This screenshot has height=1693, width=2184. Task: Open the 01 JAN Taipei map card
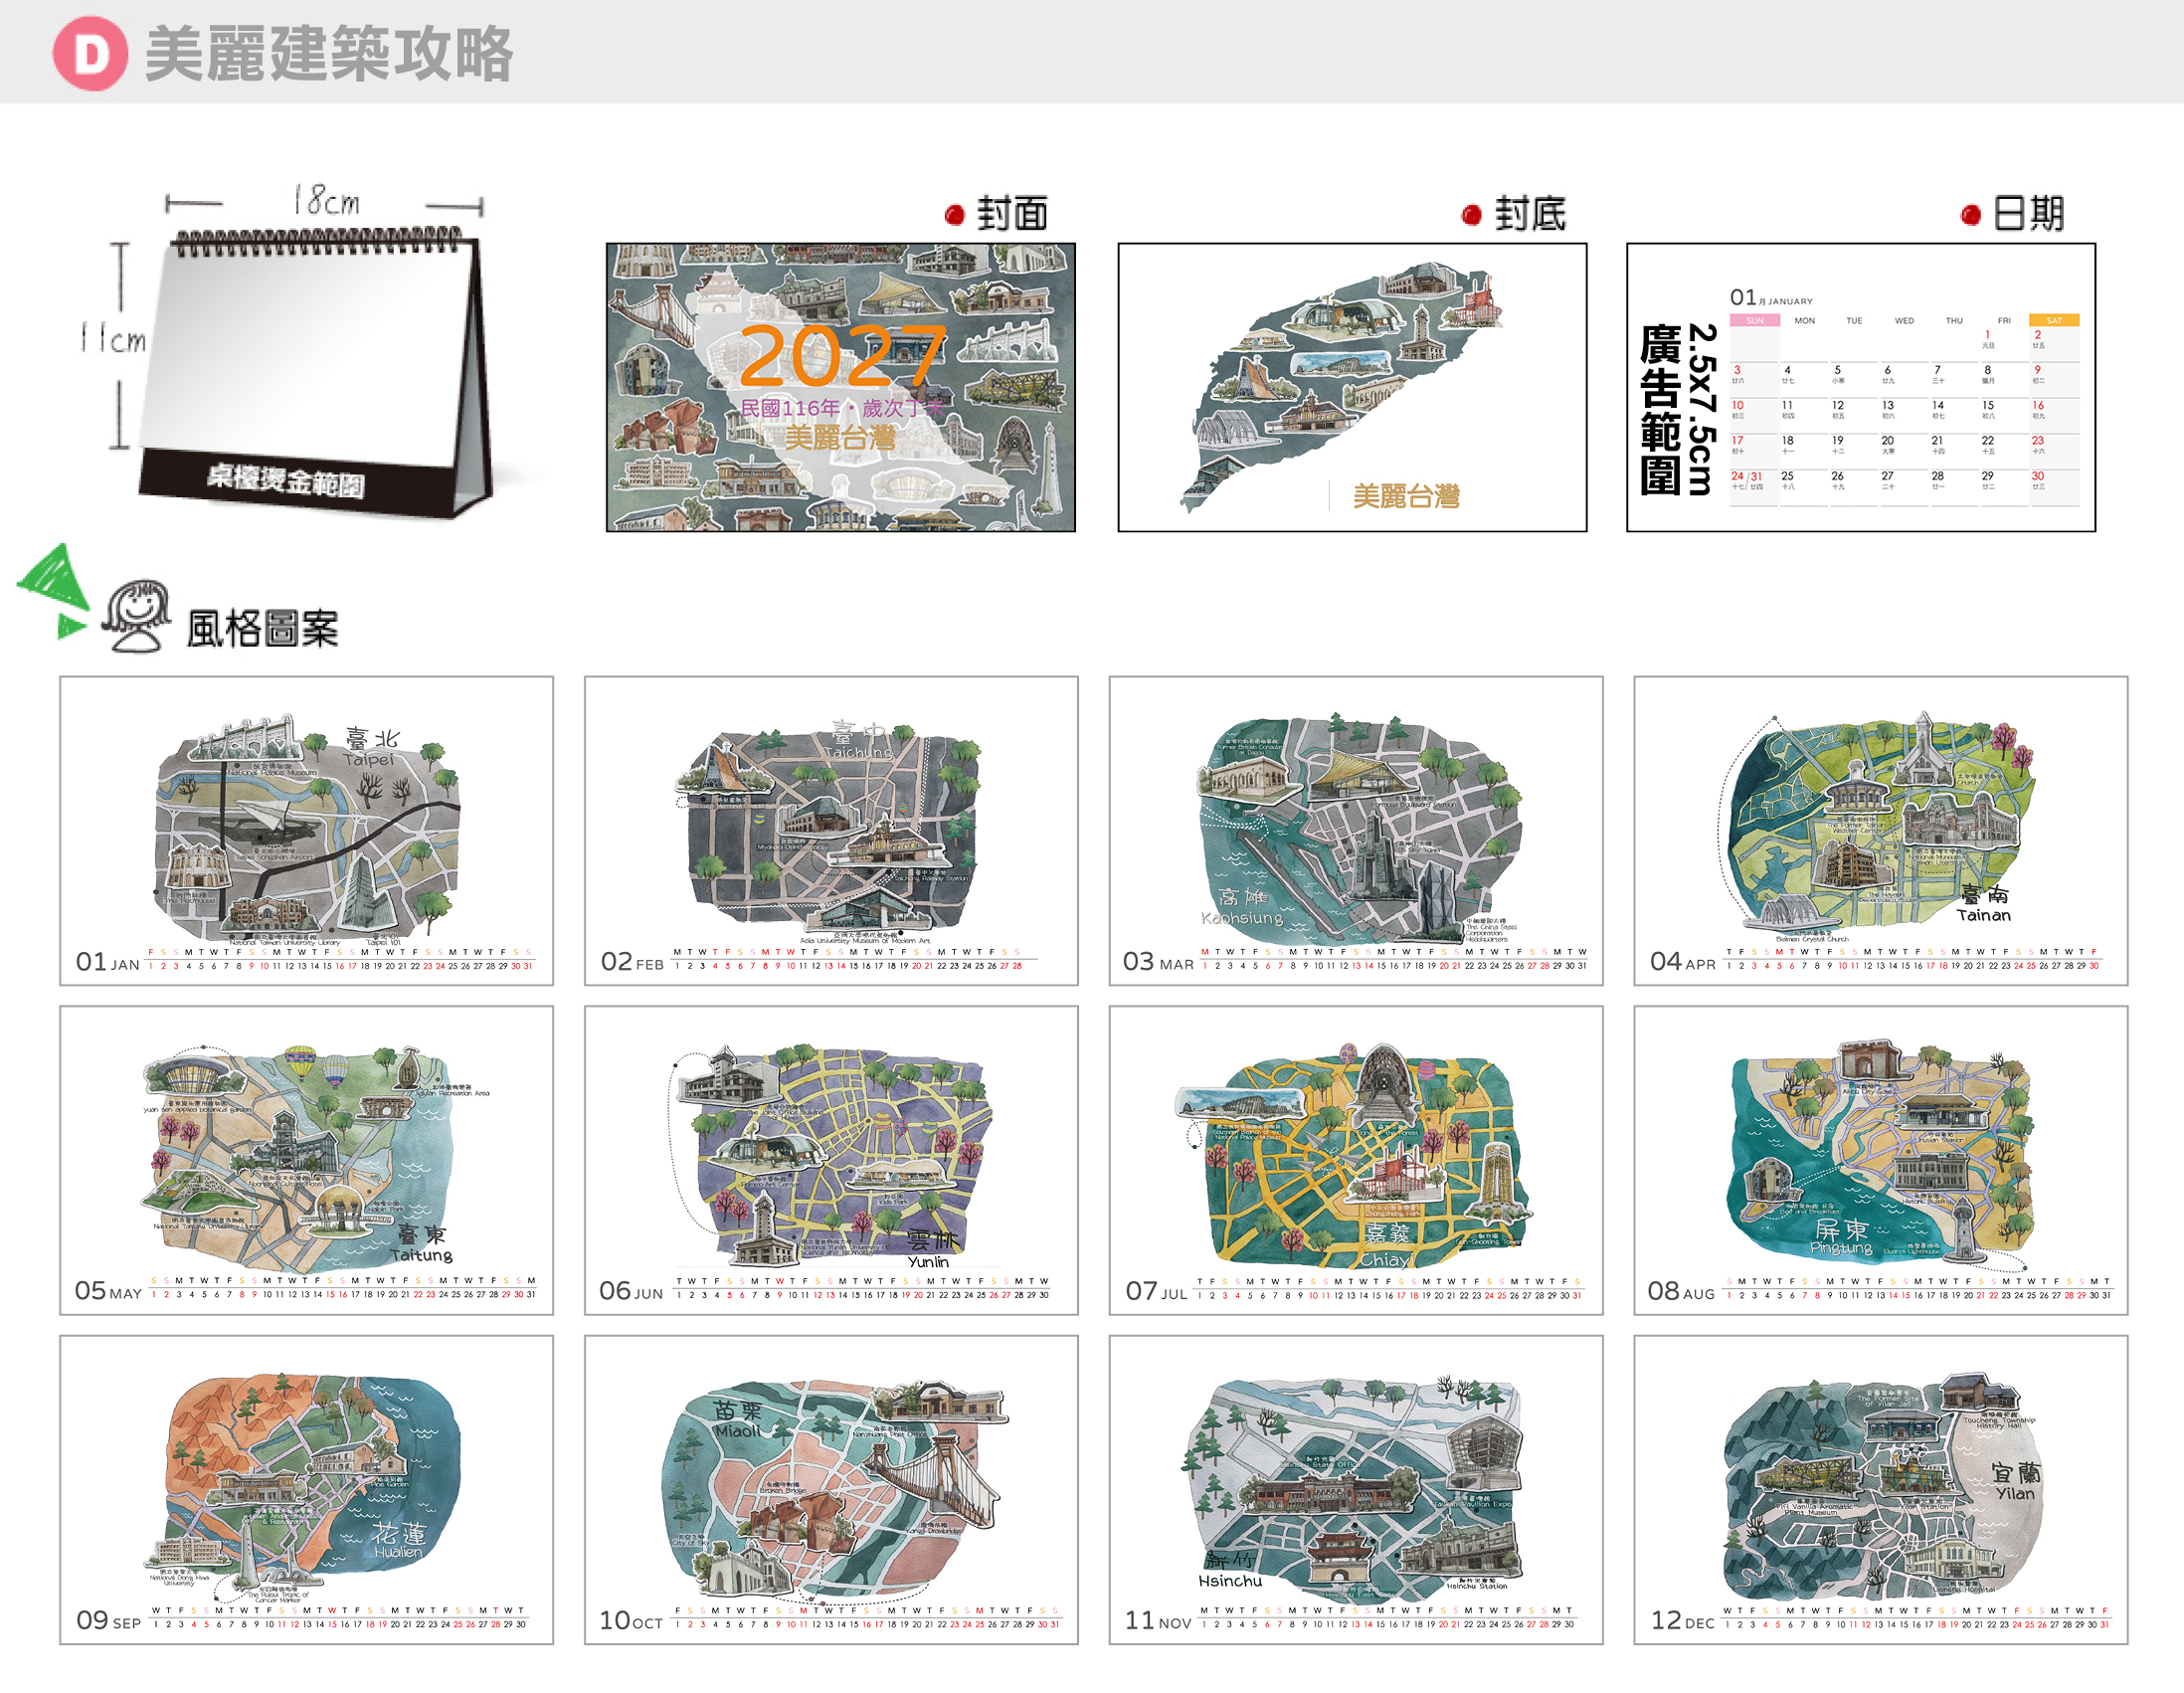306,831
